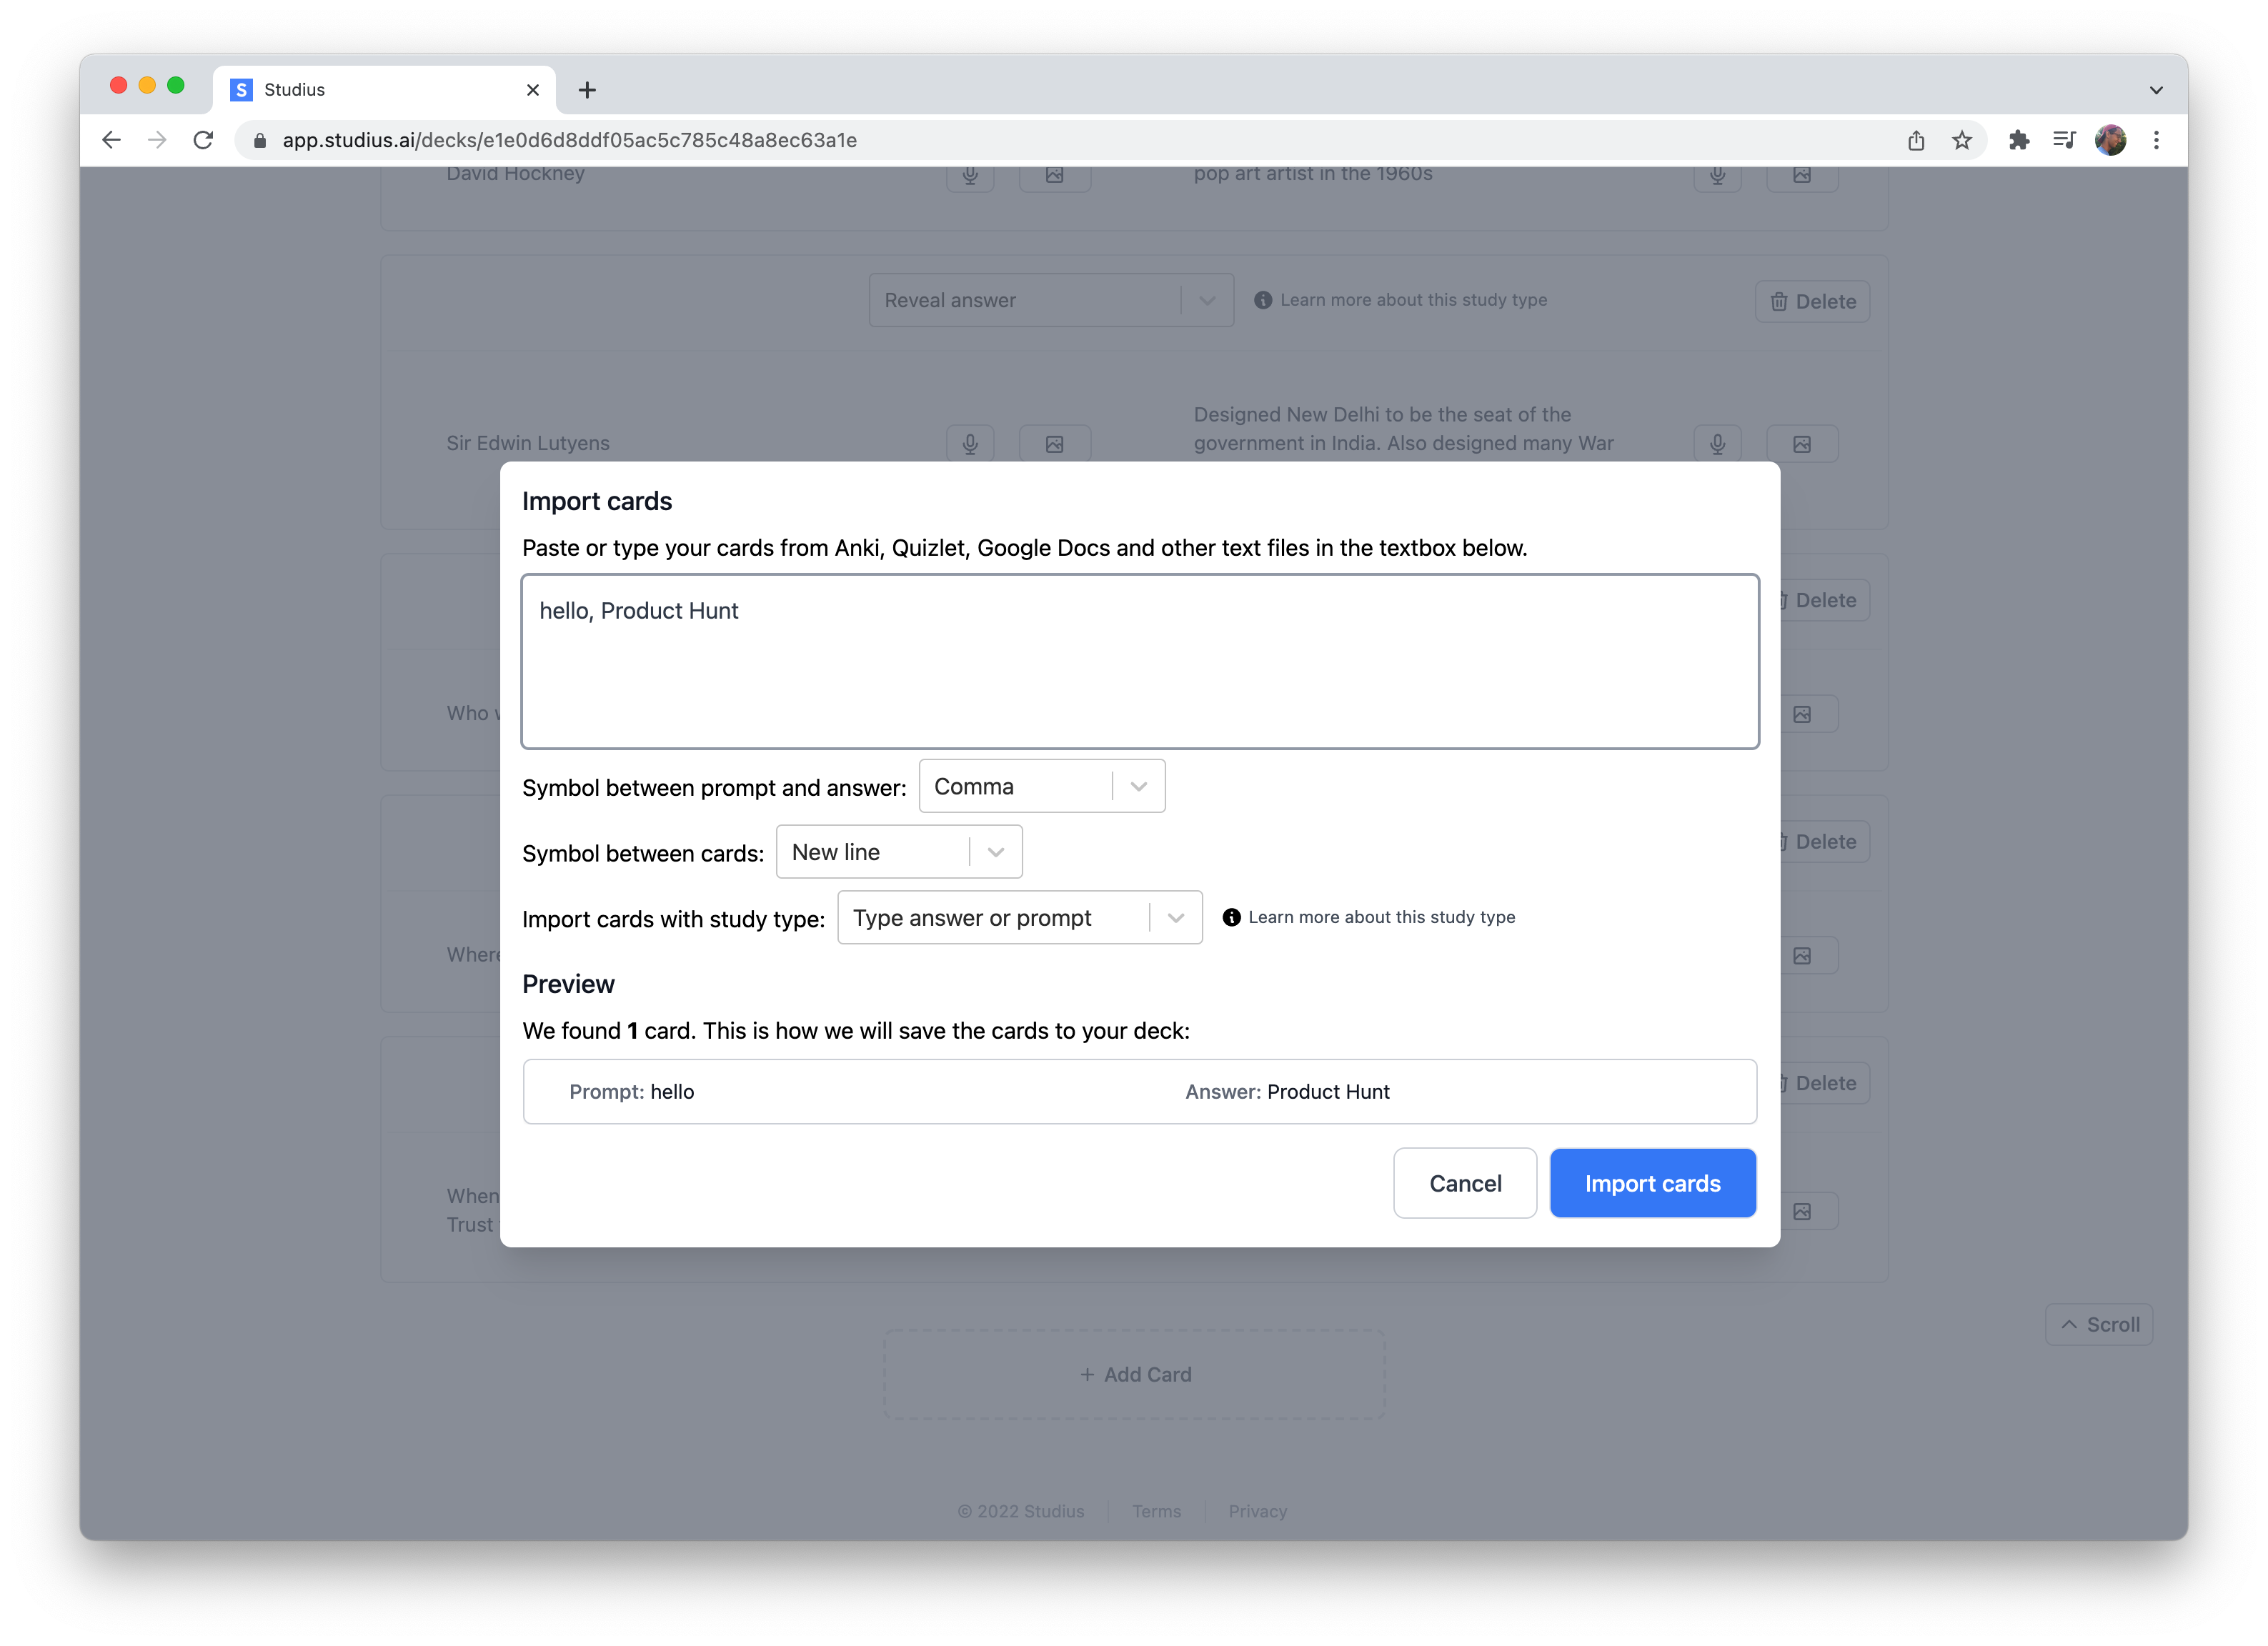Viewport: 2268px width, 1646px height.
Task: Open the Type answer or prompt dropdown
Action: 1019,918
